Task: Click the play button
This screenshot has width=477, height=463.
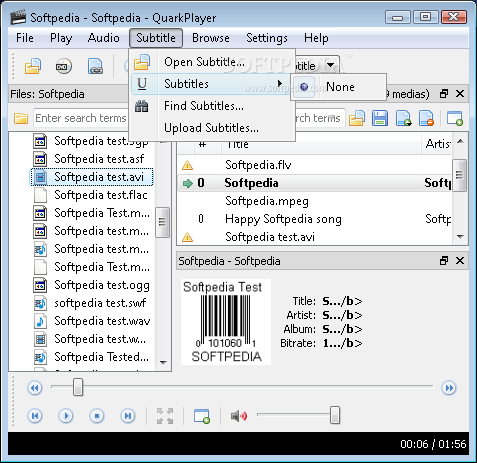Action: point(66,416)
